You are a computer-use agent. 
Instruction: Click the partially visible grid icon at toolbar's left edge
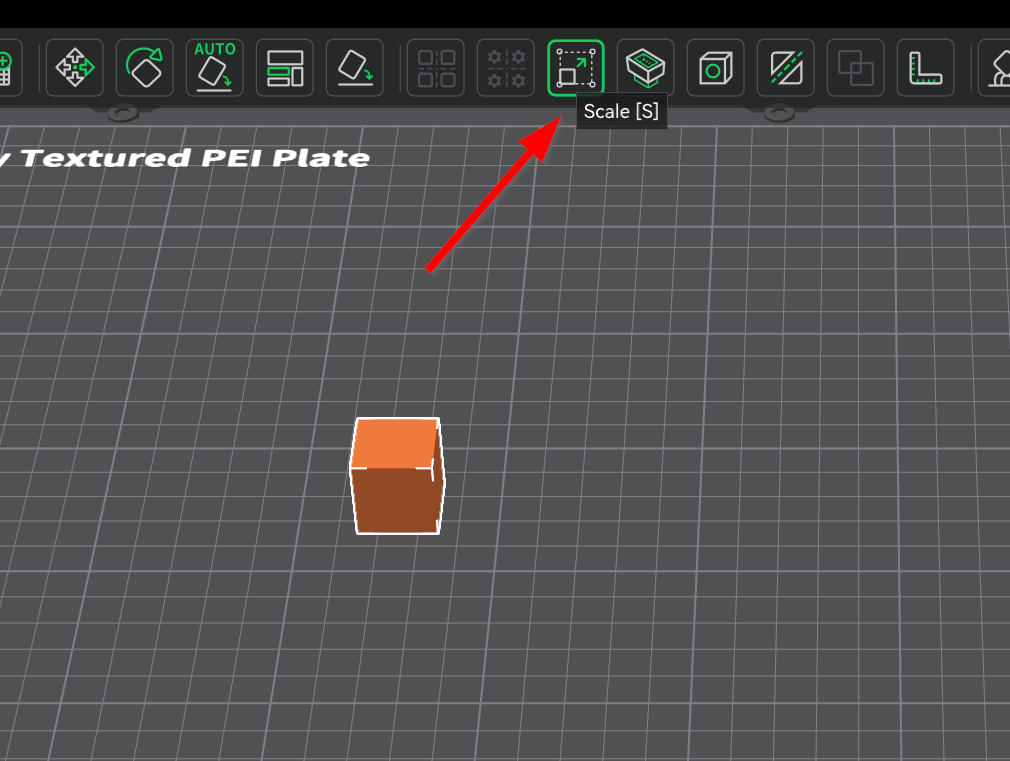[x=6, y=68]
